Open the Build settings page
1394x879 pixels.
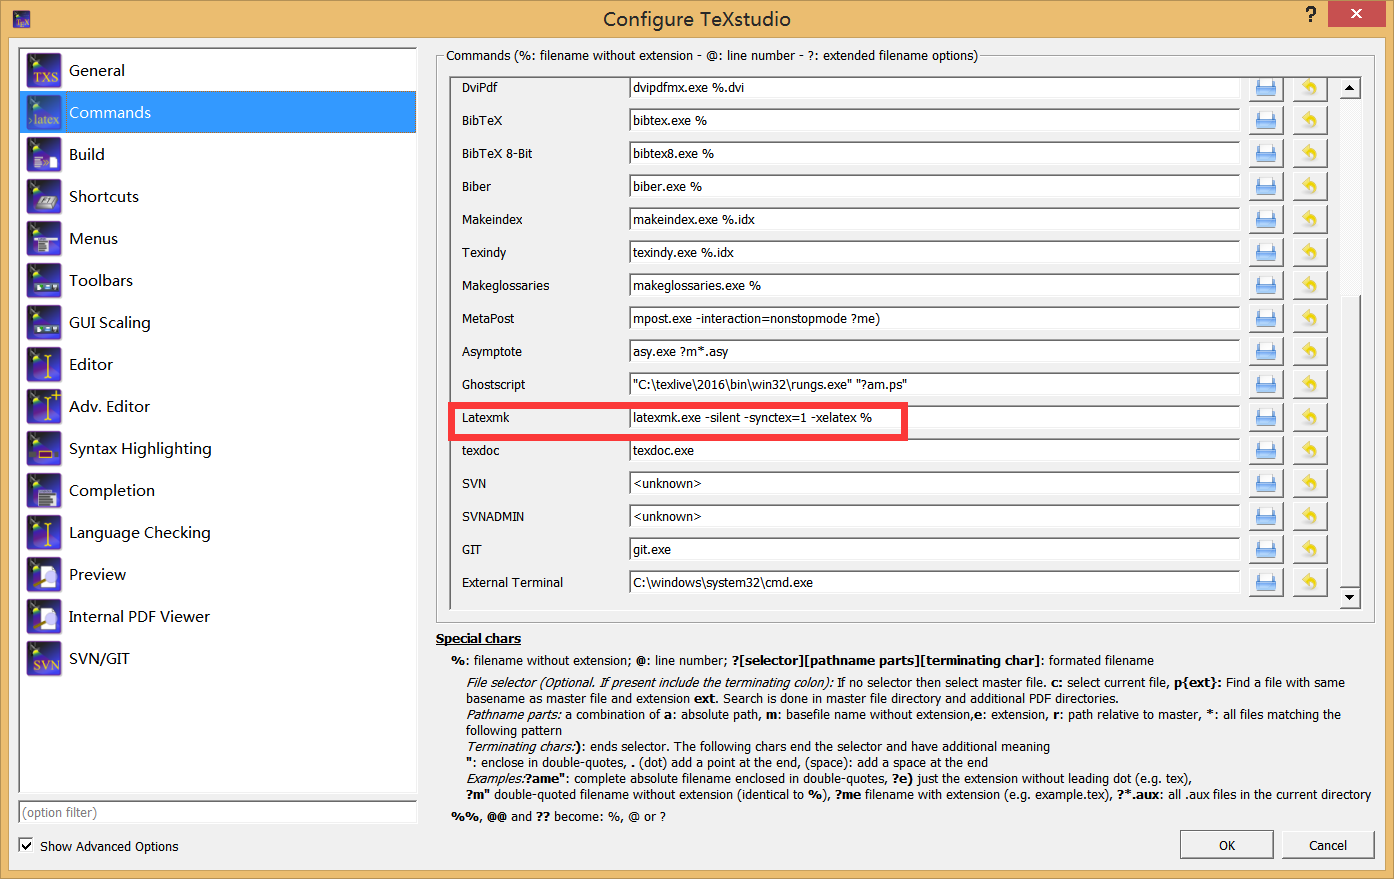pos(218,155)
